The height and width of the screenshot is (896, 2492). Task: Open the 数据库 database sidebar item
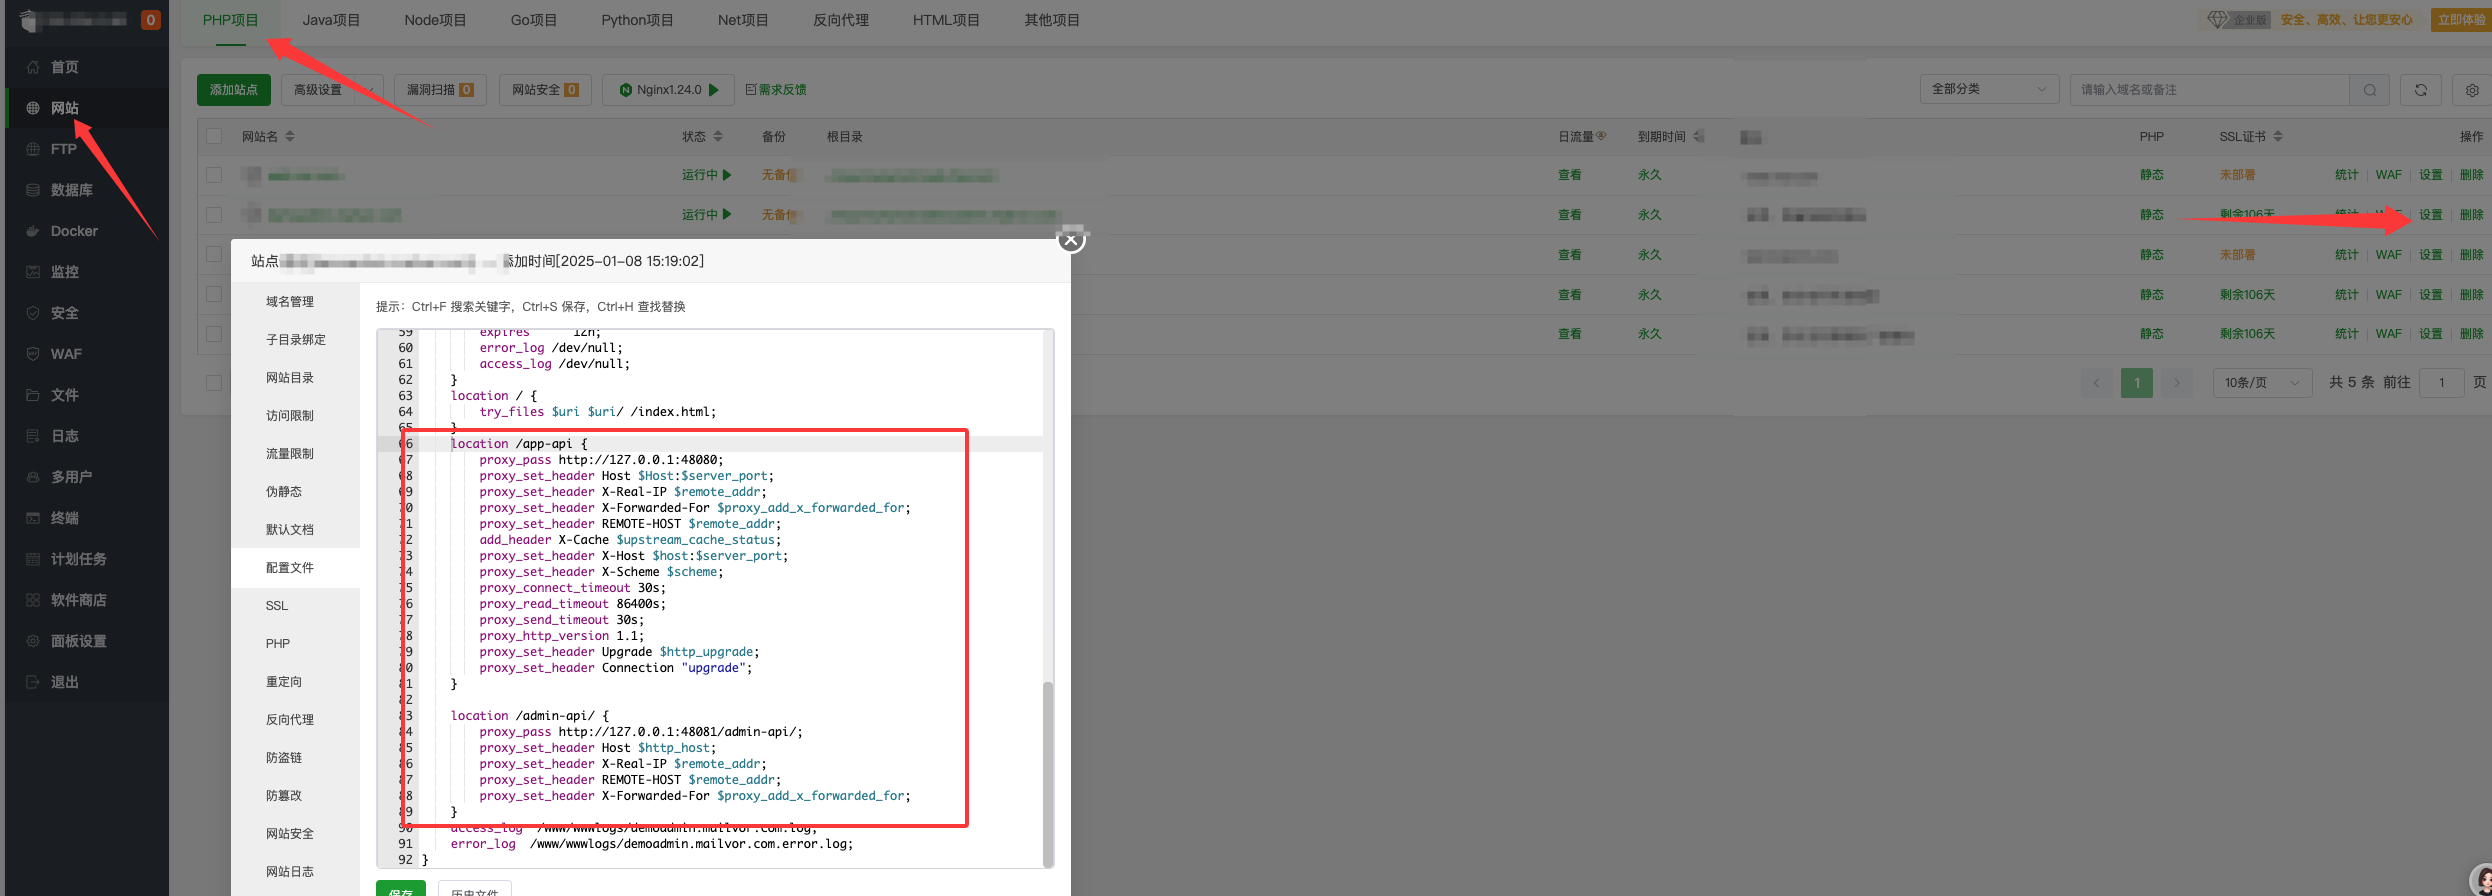click(x=71, y=190)
